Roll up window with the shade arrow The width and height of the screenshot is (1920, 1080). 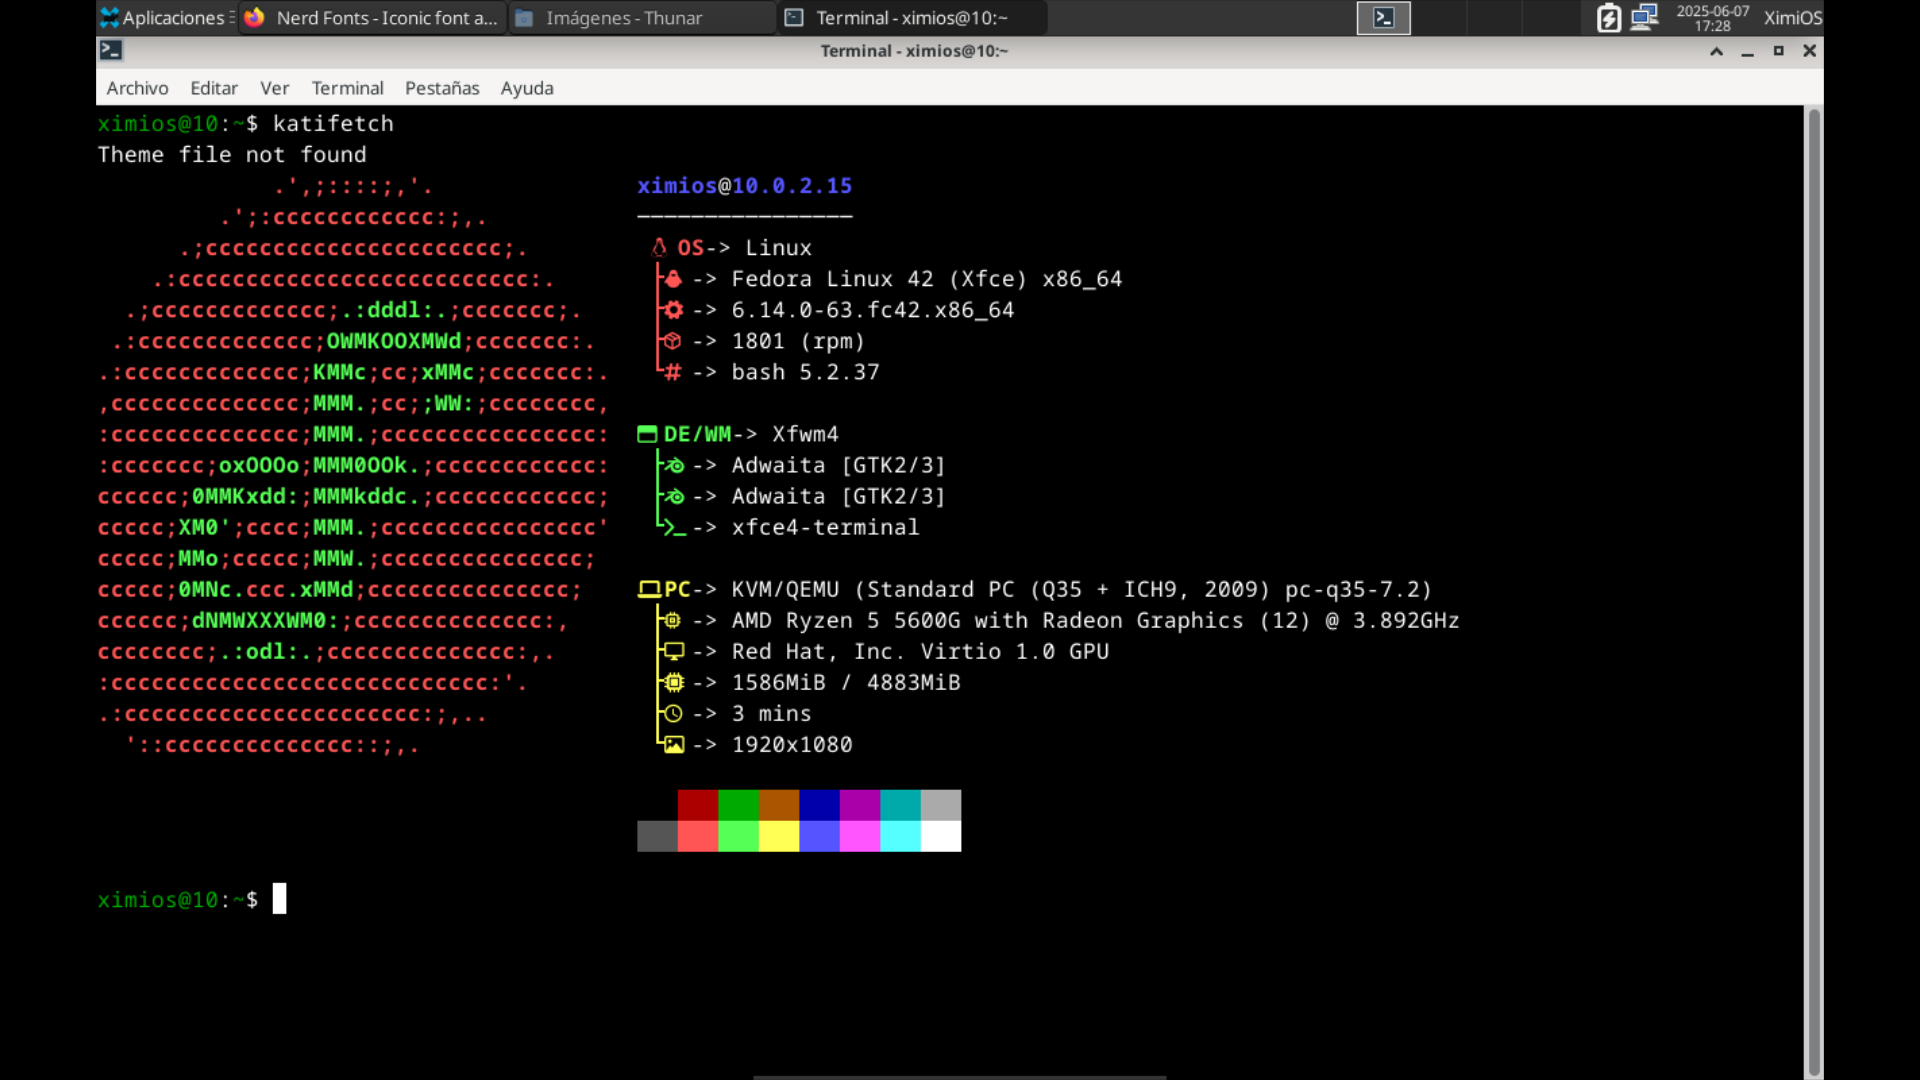click(1716, 51)
